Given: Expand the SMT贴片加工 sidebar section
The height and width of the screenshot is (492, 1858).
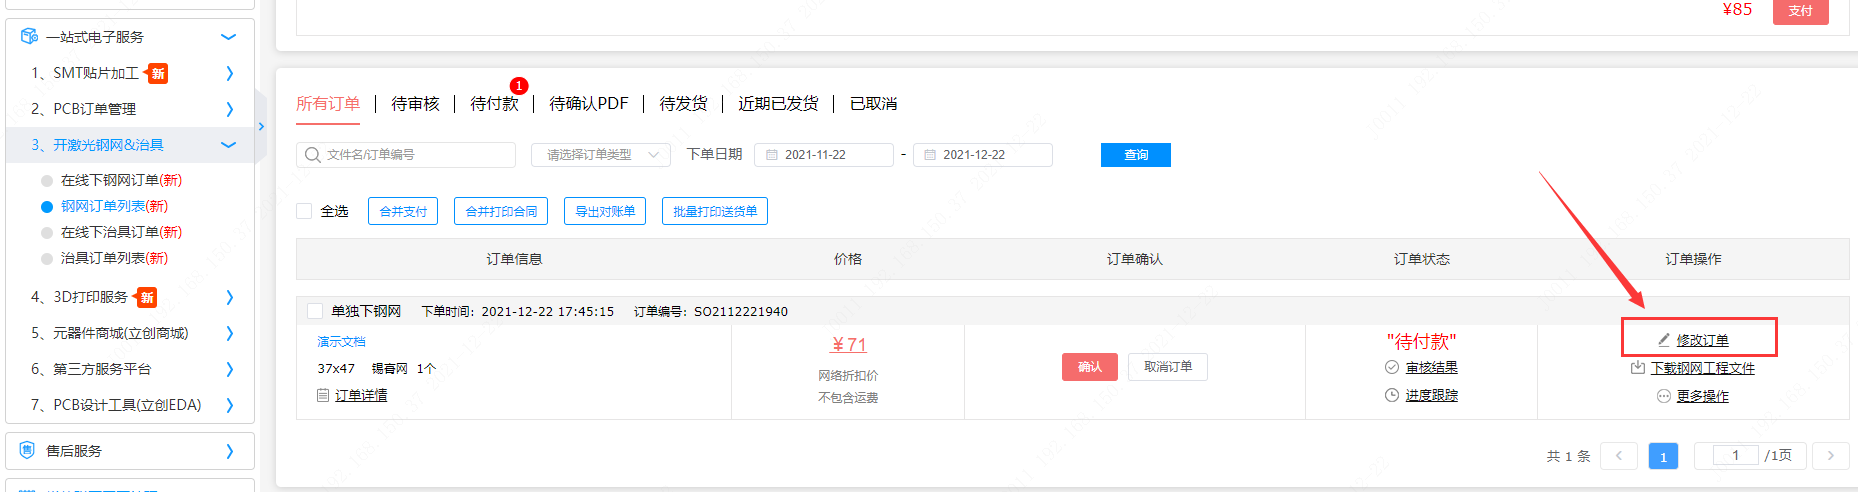Looking at the screenshot, I should point(229,73).
